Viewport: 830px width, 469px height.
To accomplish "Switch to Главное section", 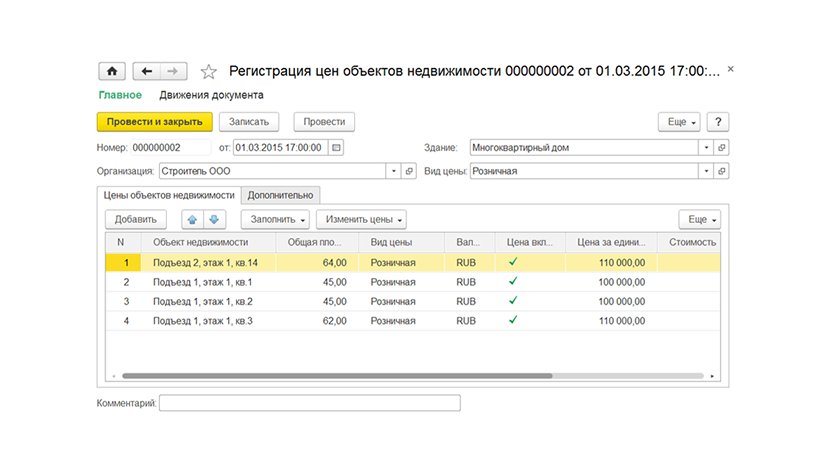I will [x=120, y=95].
